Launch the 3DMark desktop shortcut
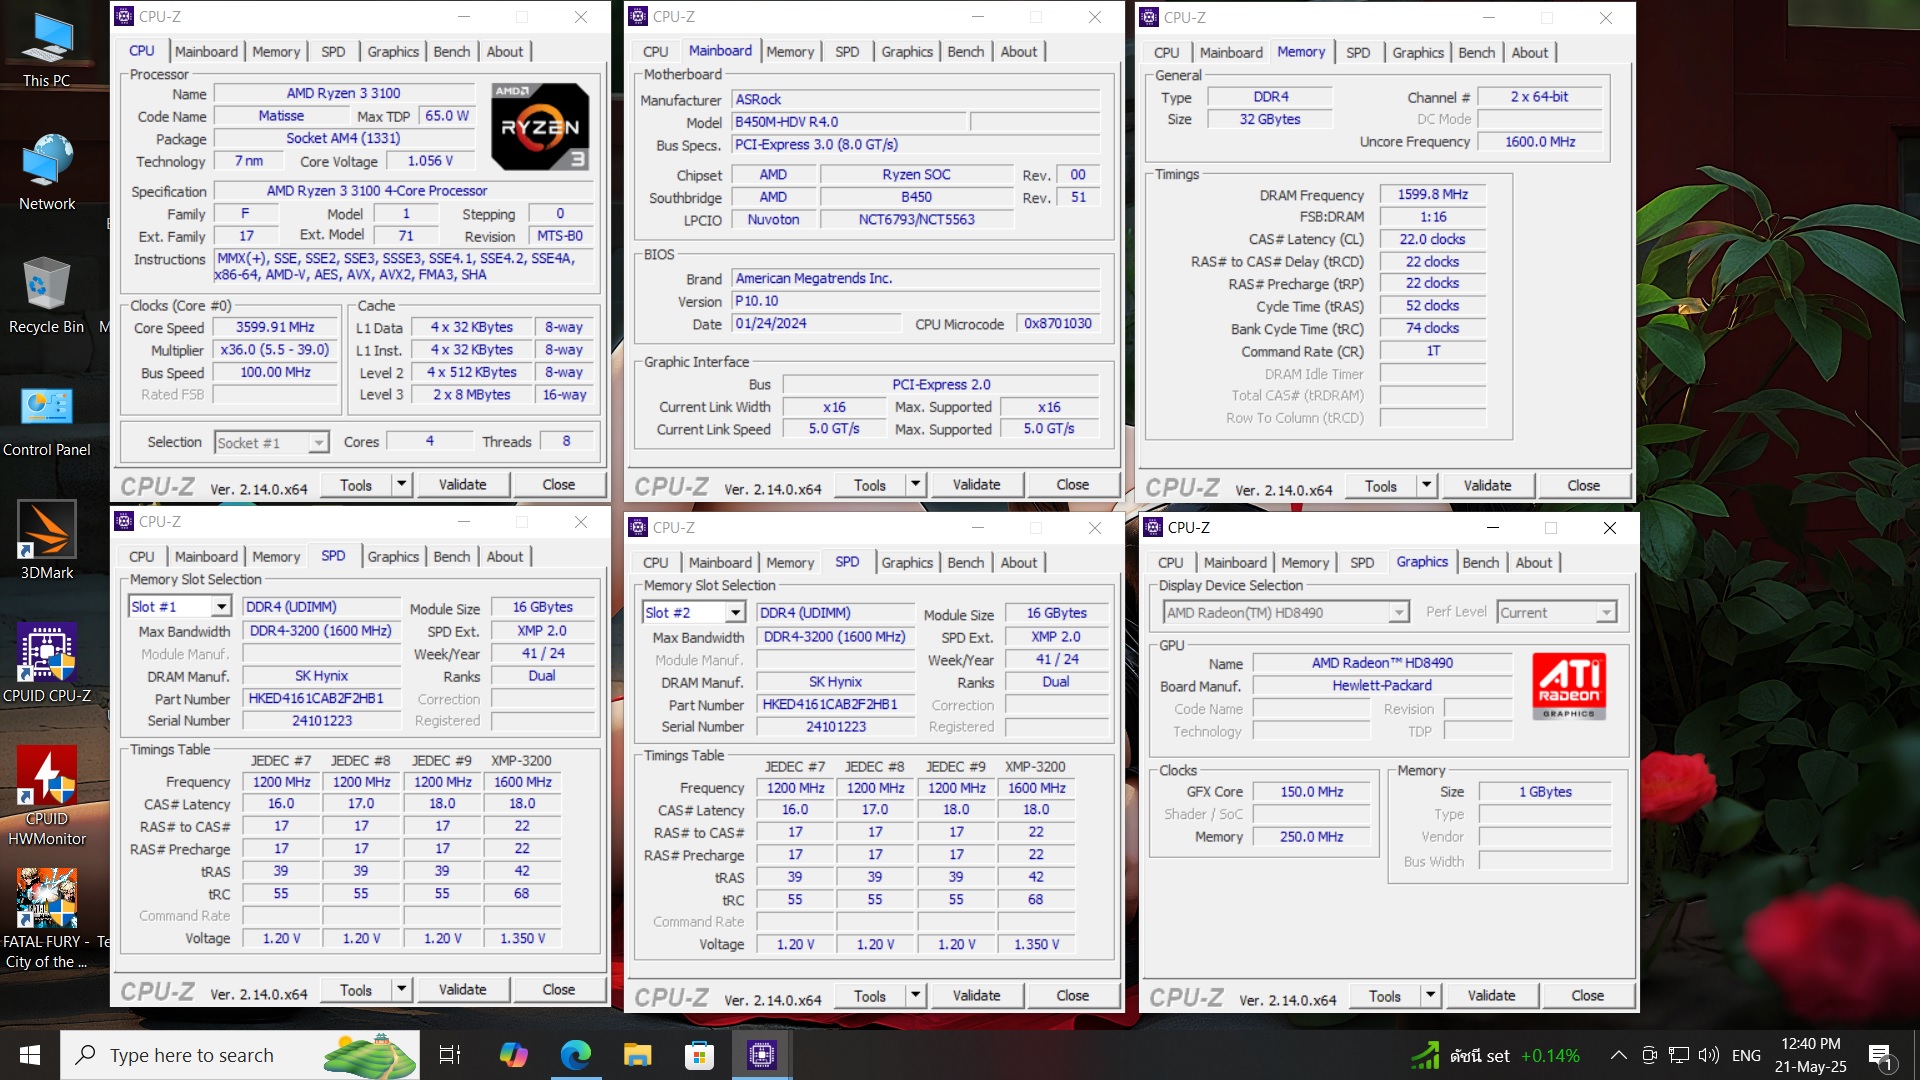Image resolution: width=1920 pixels, height=1080 pixels. pos(46,541)
